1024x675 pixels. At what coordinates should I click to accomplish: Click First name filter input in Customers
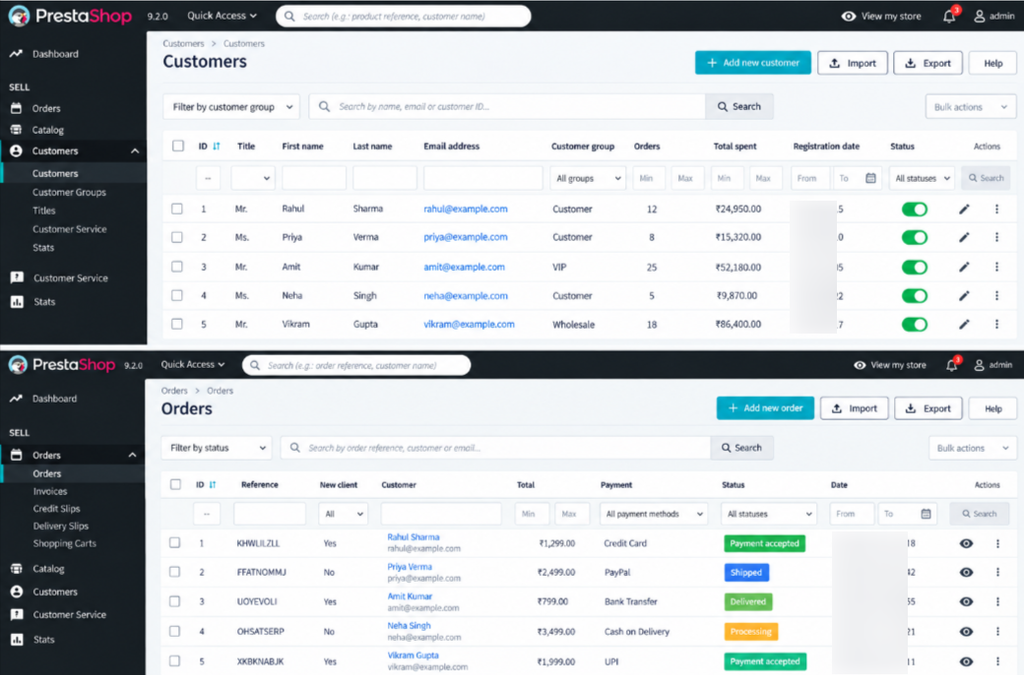coord(314,178)
